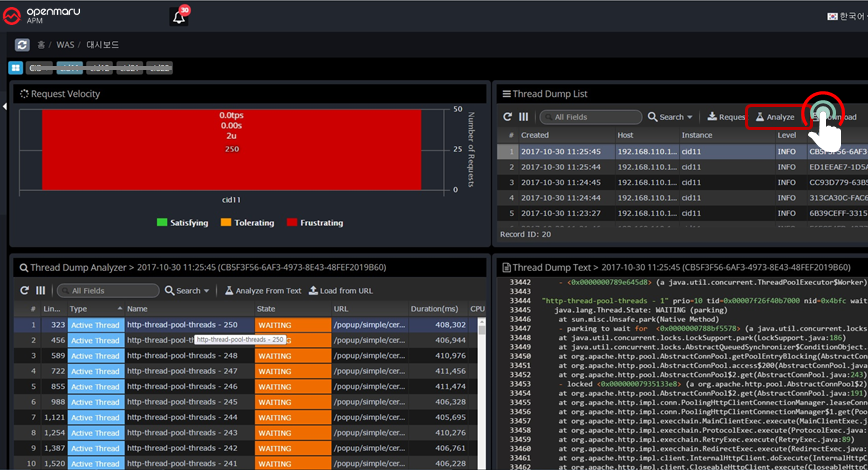Click the Analyze button
868x470 pixels.
click(x=774, y=117)
